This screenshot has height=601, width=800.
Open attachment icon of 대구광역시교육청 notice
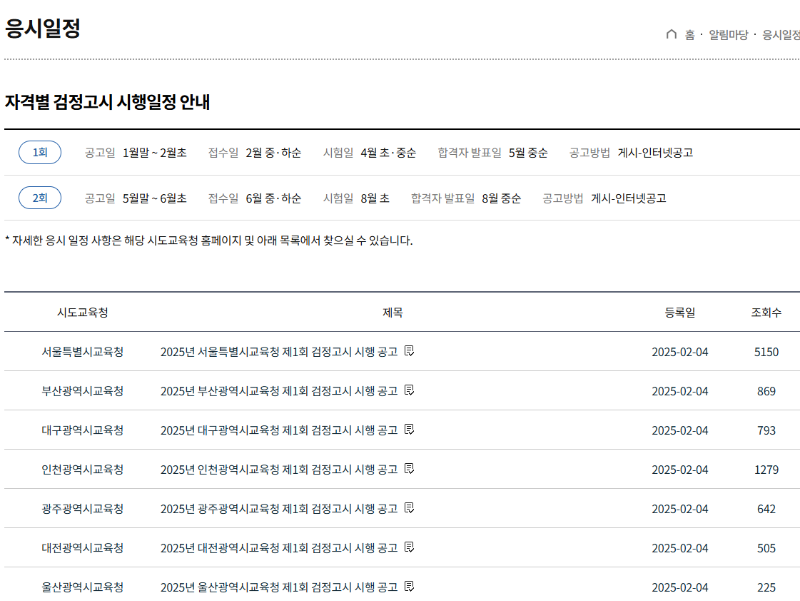point(409,430)
